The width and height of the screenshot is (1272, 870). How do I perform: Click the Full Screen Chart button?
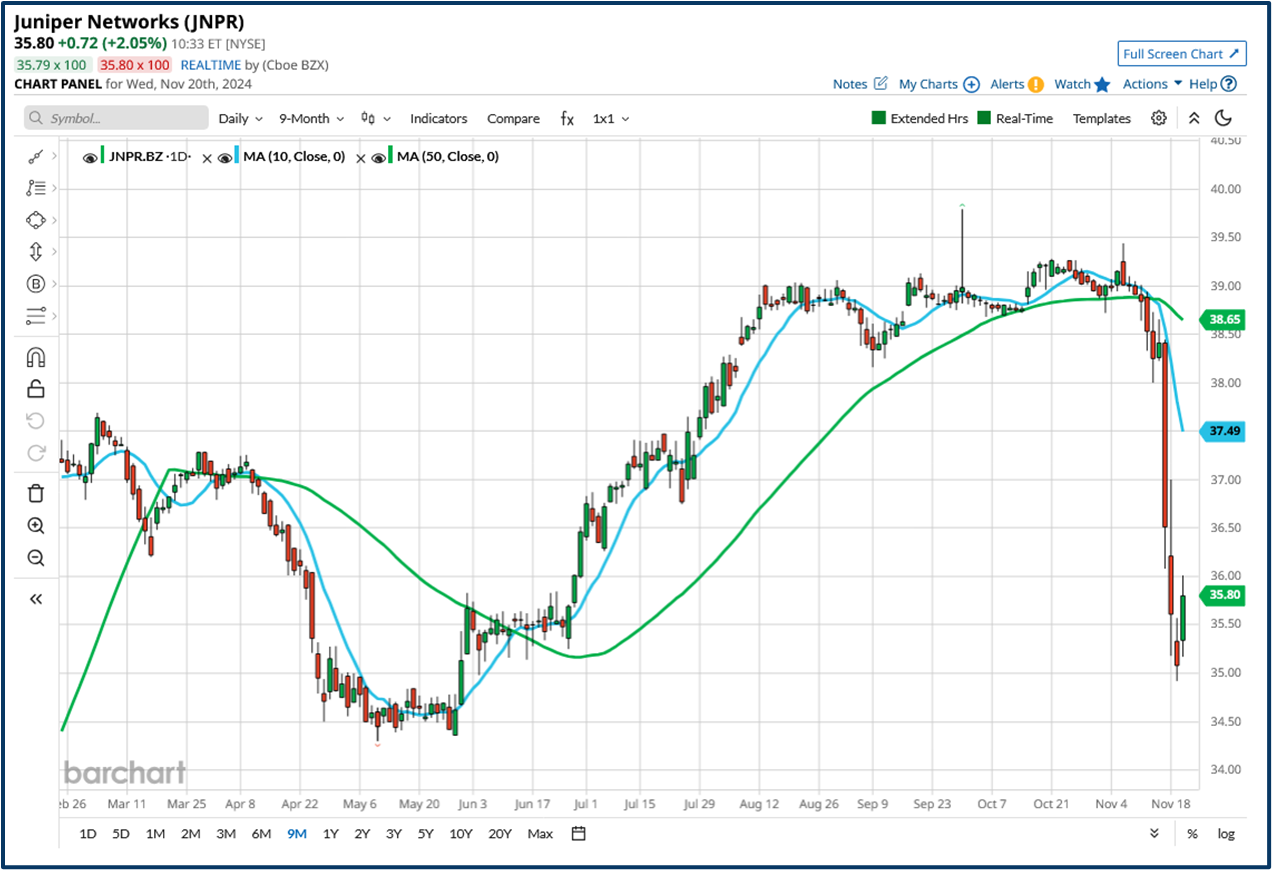1181,53
